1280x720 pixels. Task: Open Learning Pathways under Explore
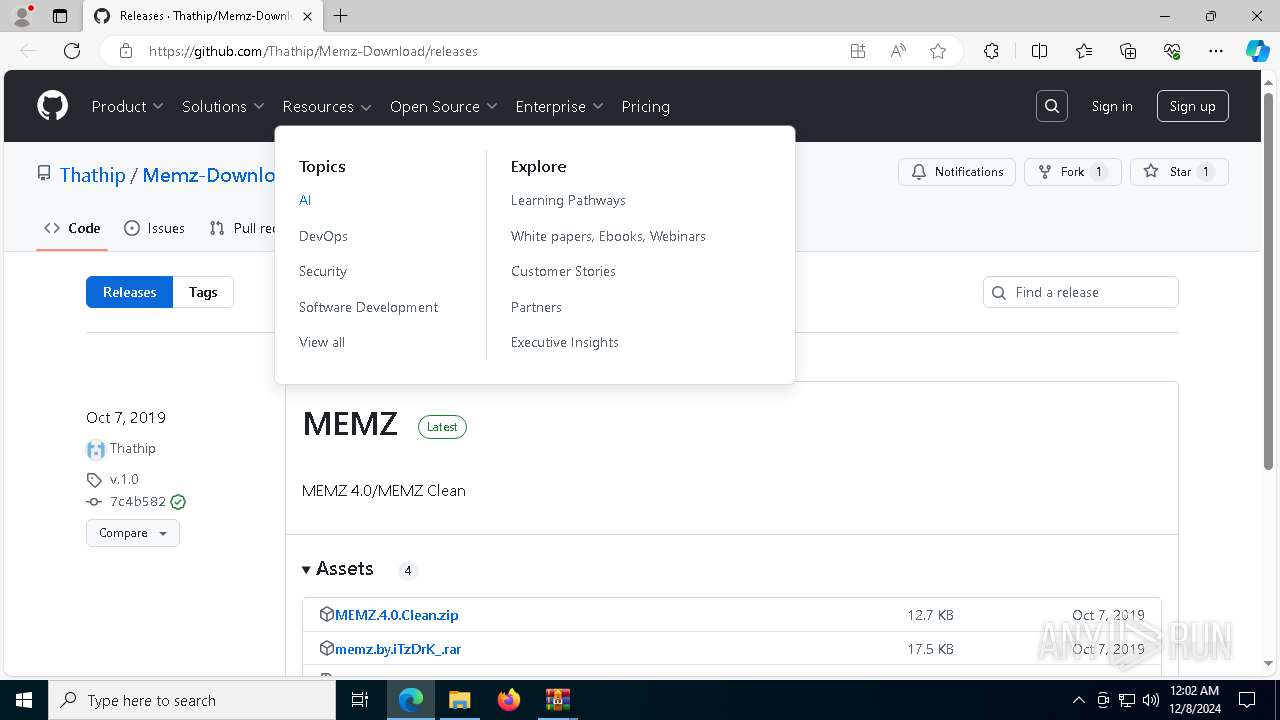(x=568, y=200)
